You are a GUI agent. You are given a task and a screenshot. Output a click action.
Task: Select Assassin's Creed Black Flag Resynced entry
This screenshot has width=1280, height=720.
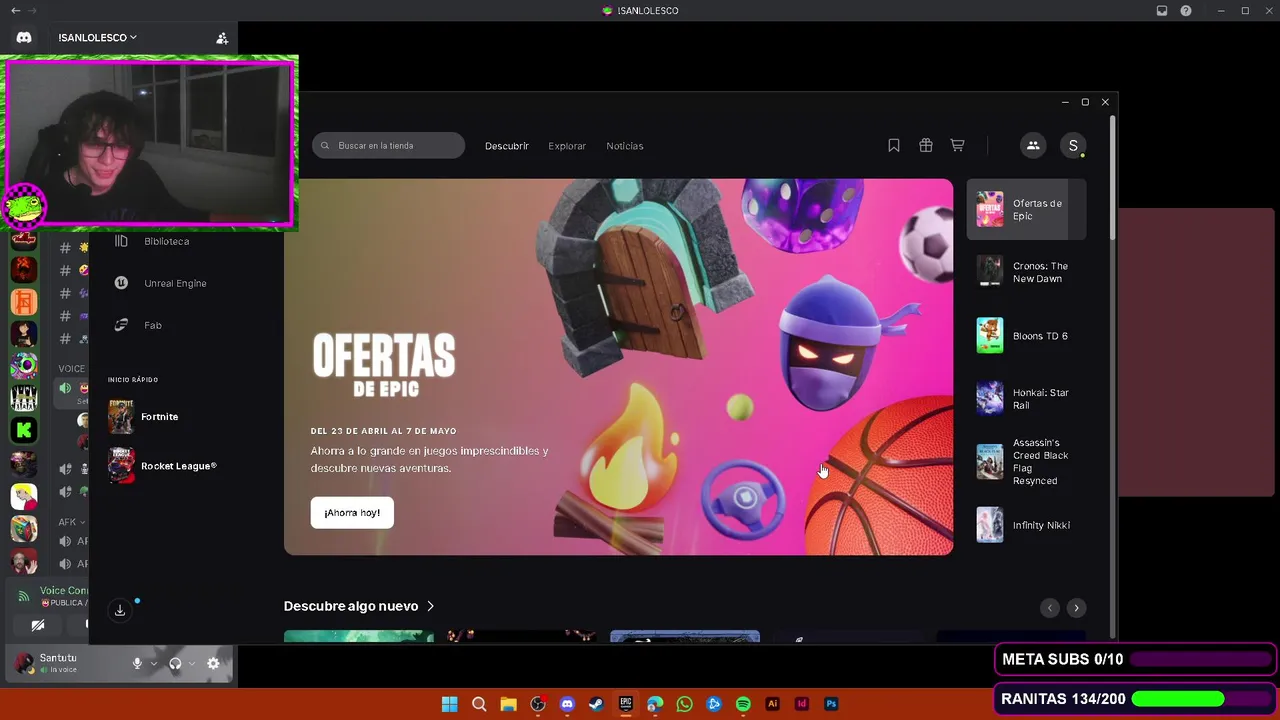1026,462
